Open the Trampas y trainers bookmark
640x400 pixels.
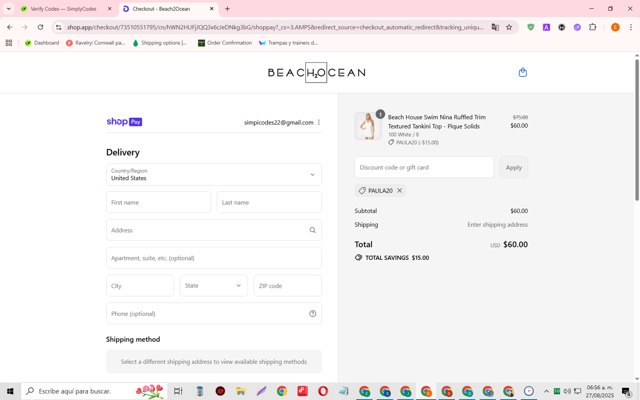point(289,43)
